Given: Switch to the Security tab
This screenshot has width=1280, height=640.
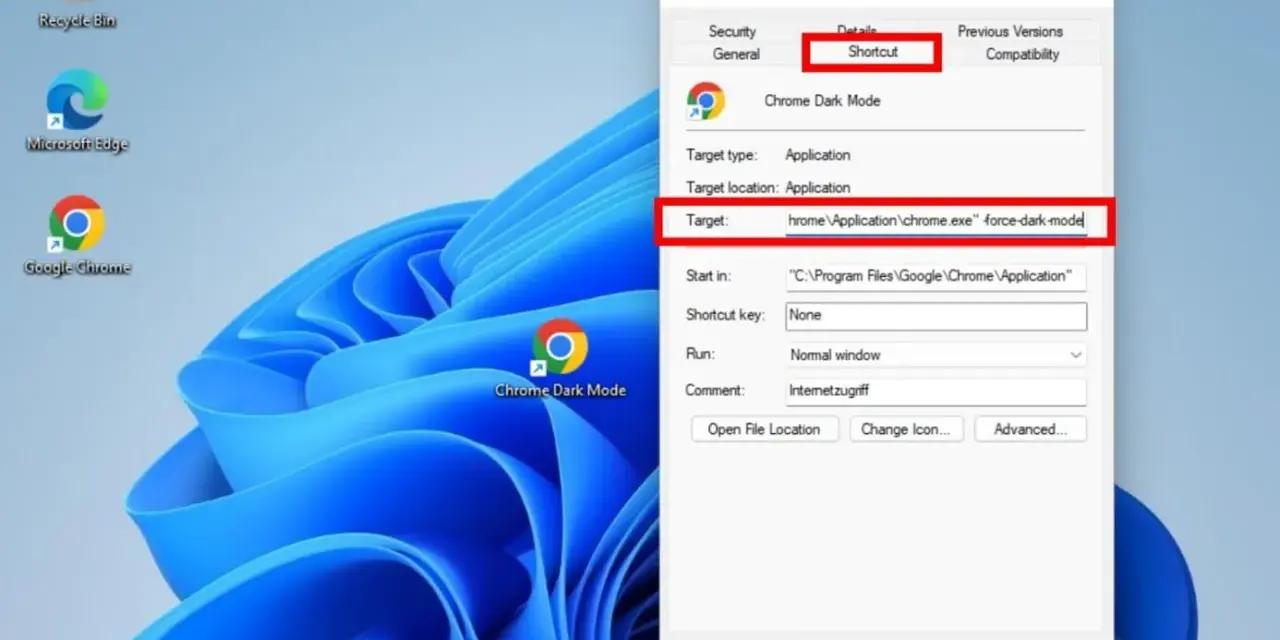Looking at the screenshot, I should click(x=733, y=31).
